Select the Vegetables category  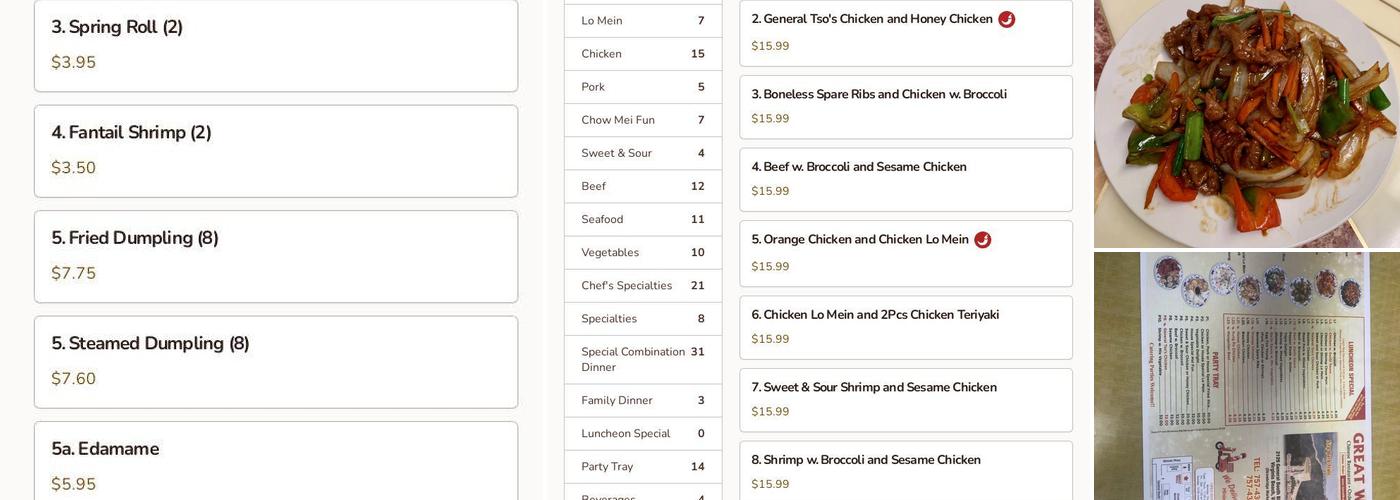(x=642, y=253)
